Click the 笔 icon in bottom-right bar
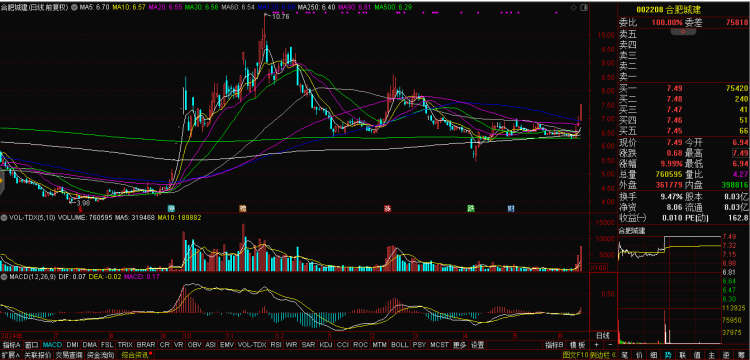Screen dimensions: 750x360 624,355
